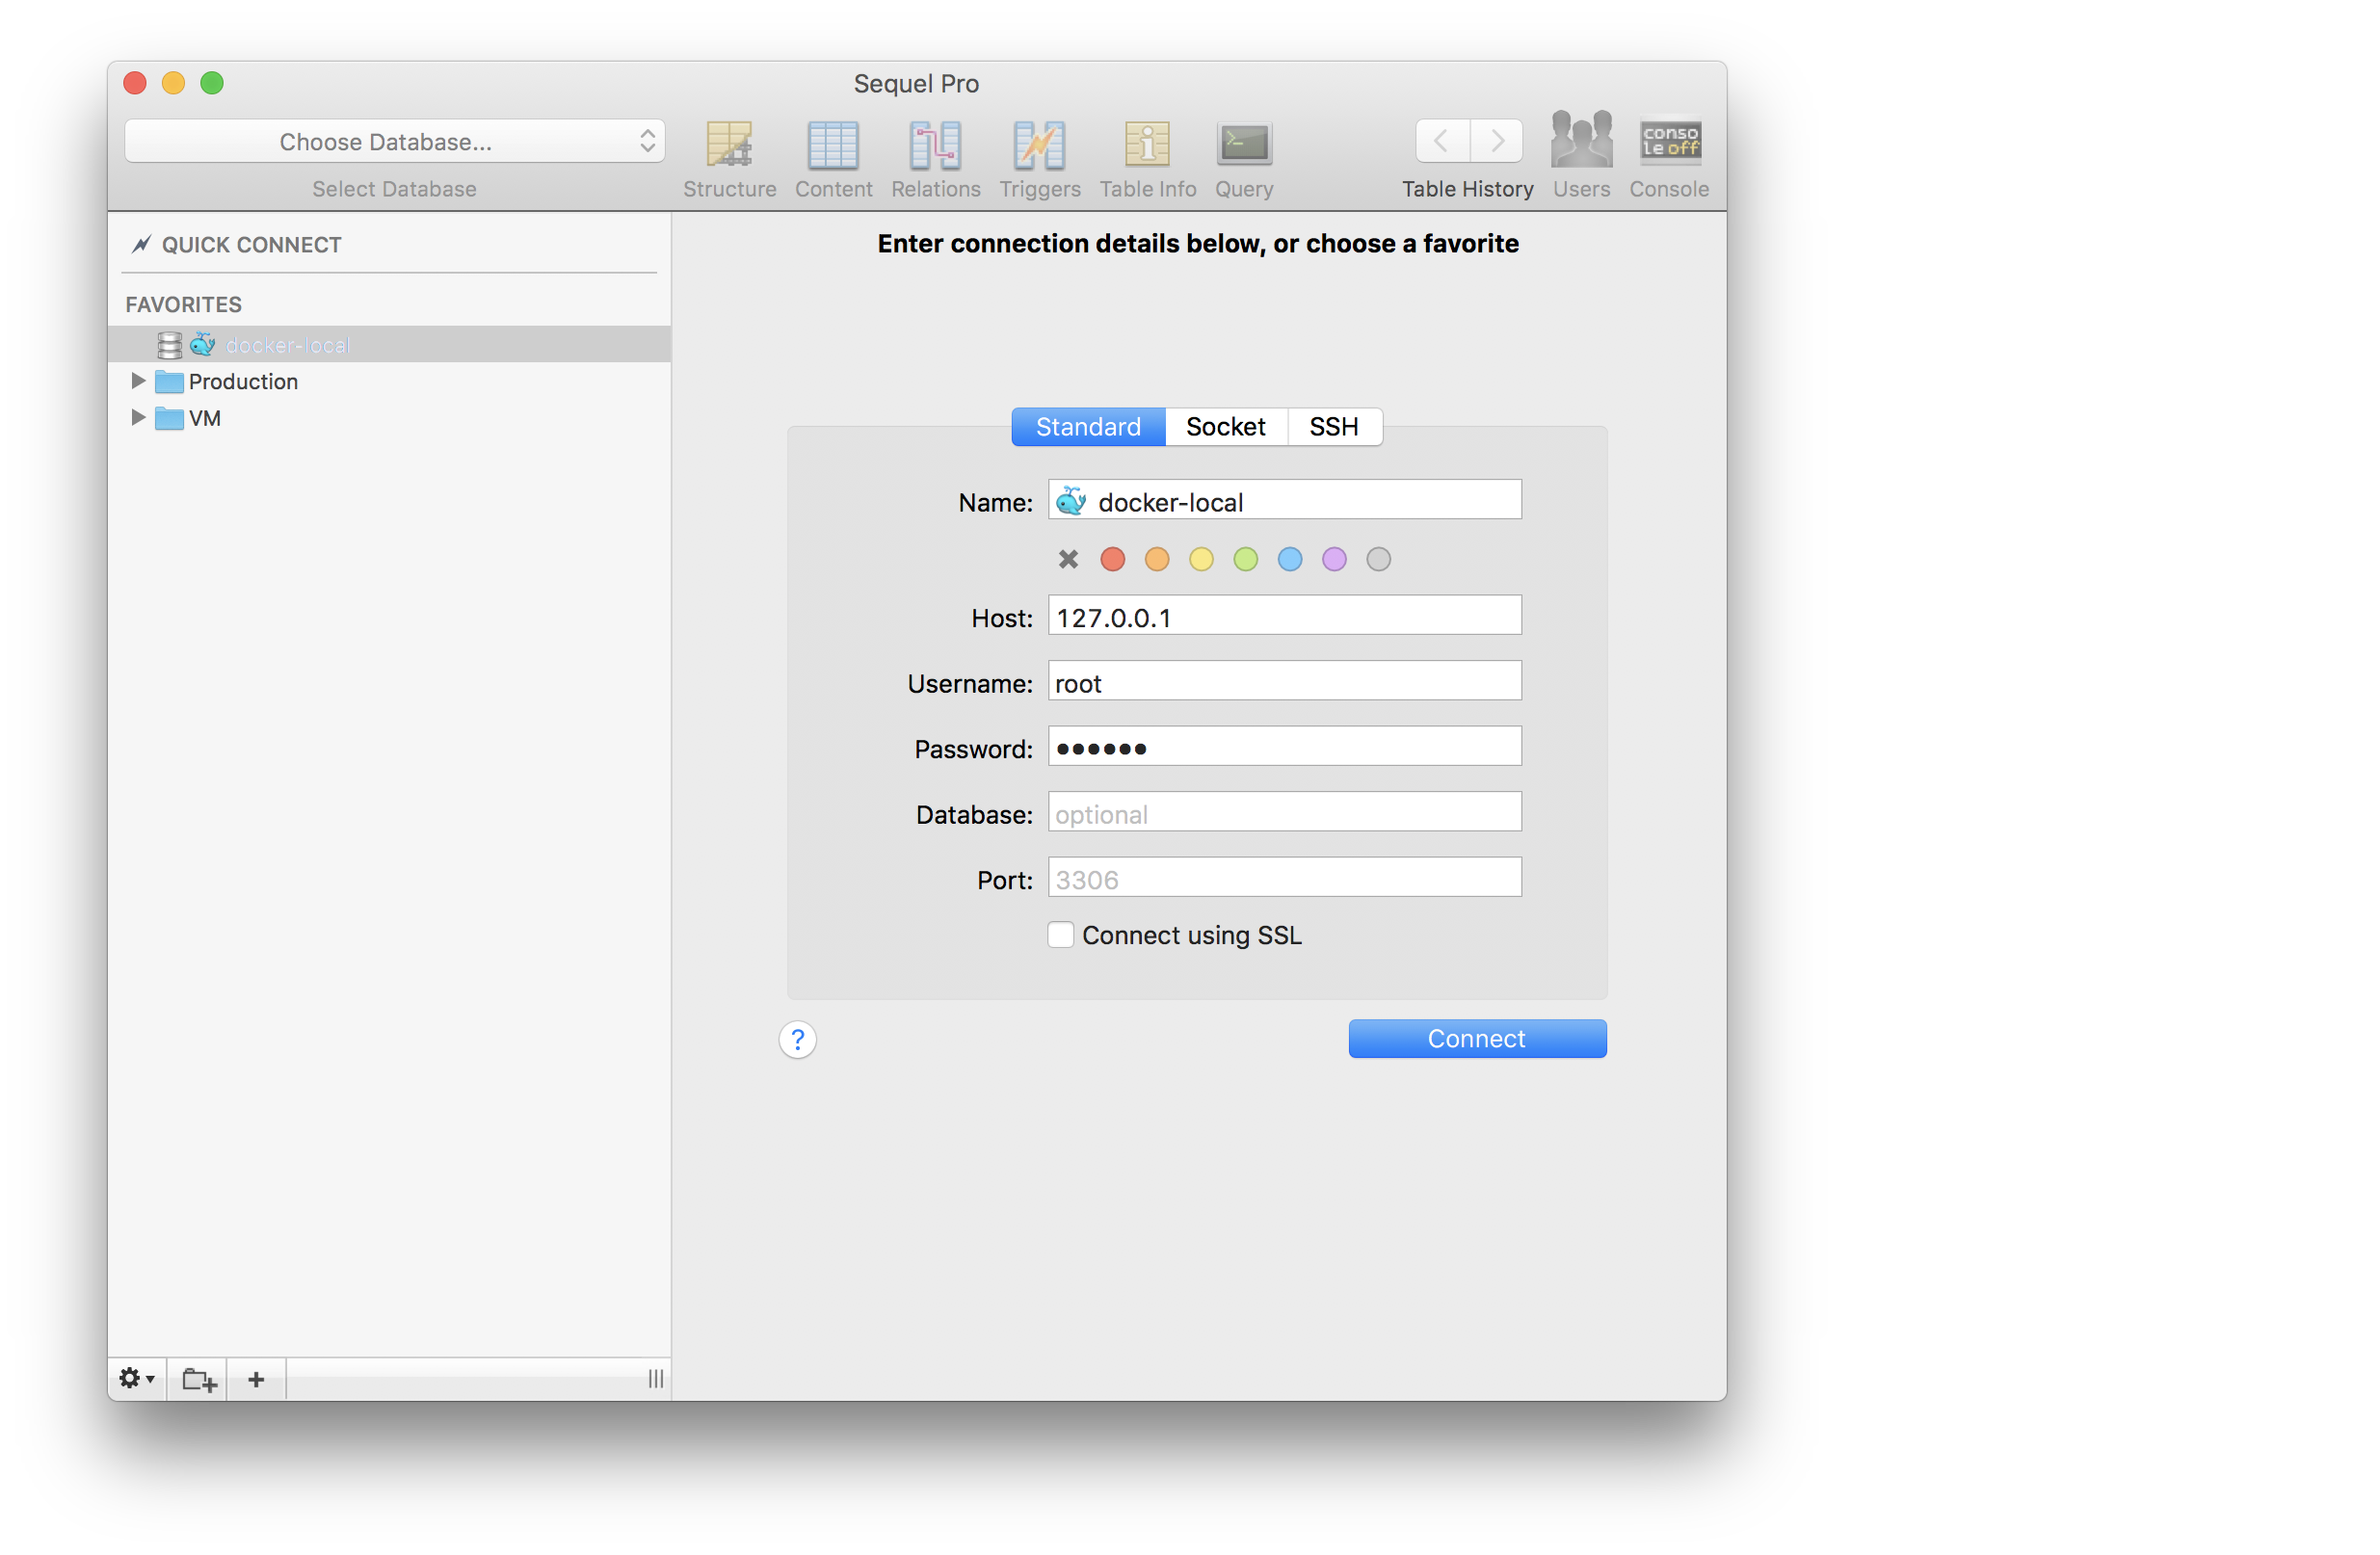The width and height of the screenshot is (2380, 1555).
Task: Open the Relations view icon
Action: 935,144
